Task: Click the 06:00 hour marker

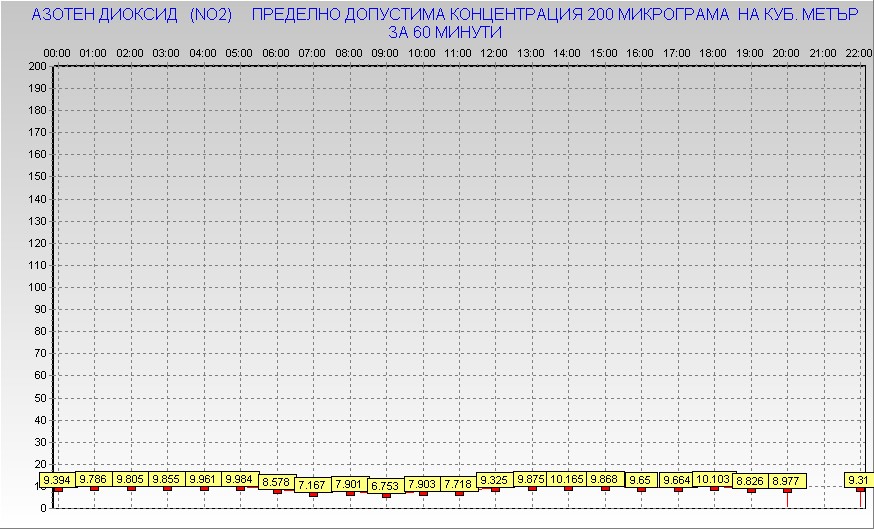Action: pos(276,52)
